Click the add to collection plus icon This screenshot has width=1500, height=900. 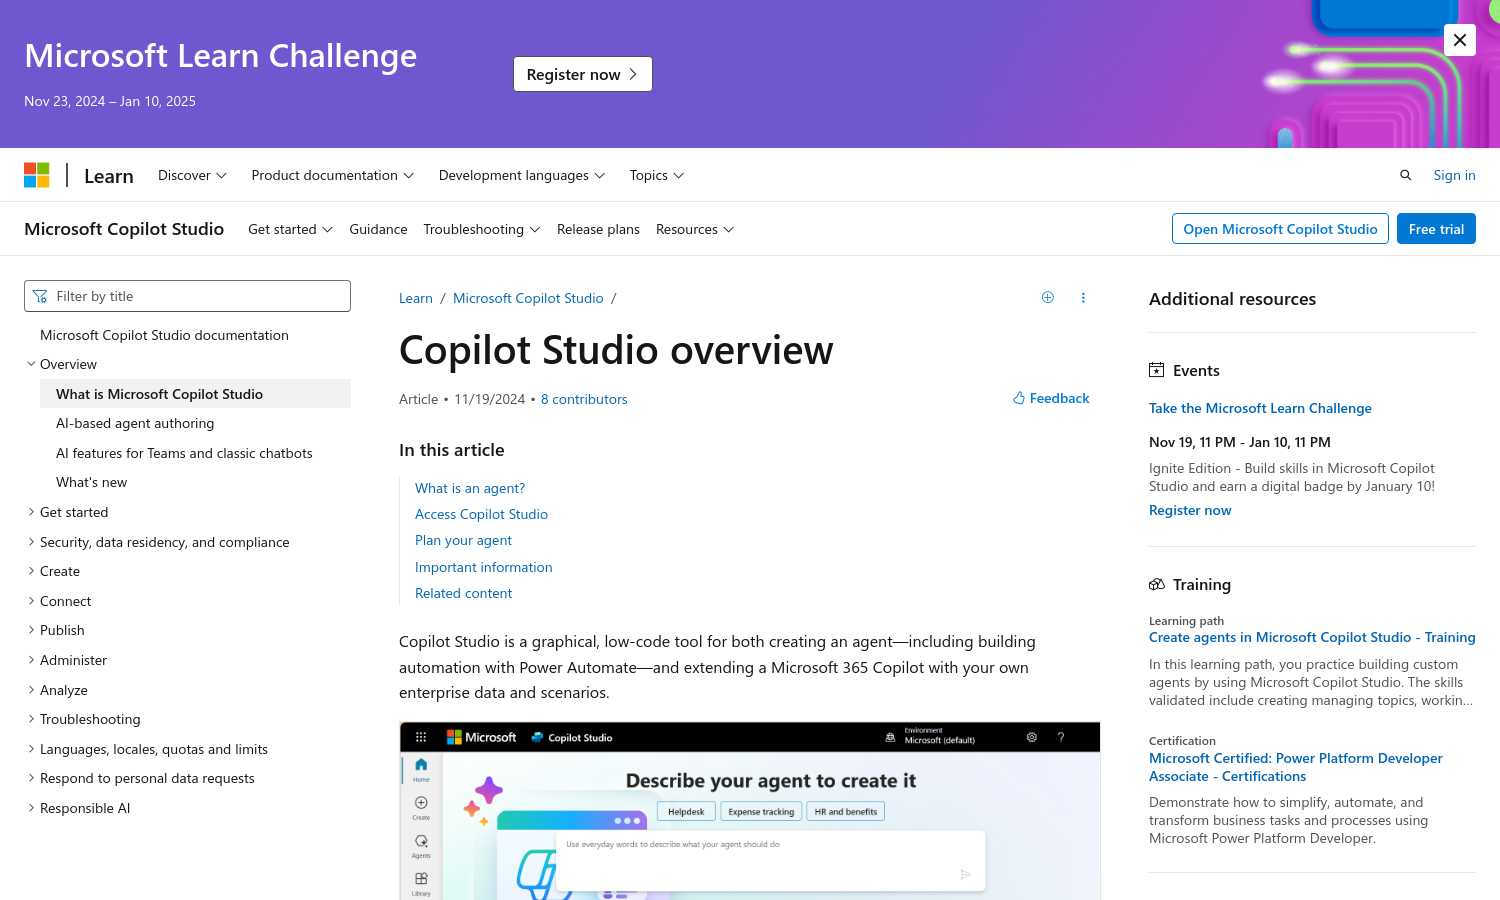[1047, 297]
